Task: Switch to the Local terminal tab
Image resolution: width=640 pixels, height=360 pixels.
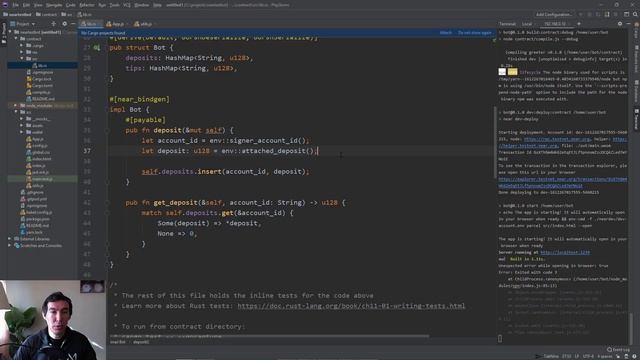Action: (527, 24)
